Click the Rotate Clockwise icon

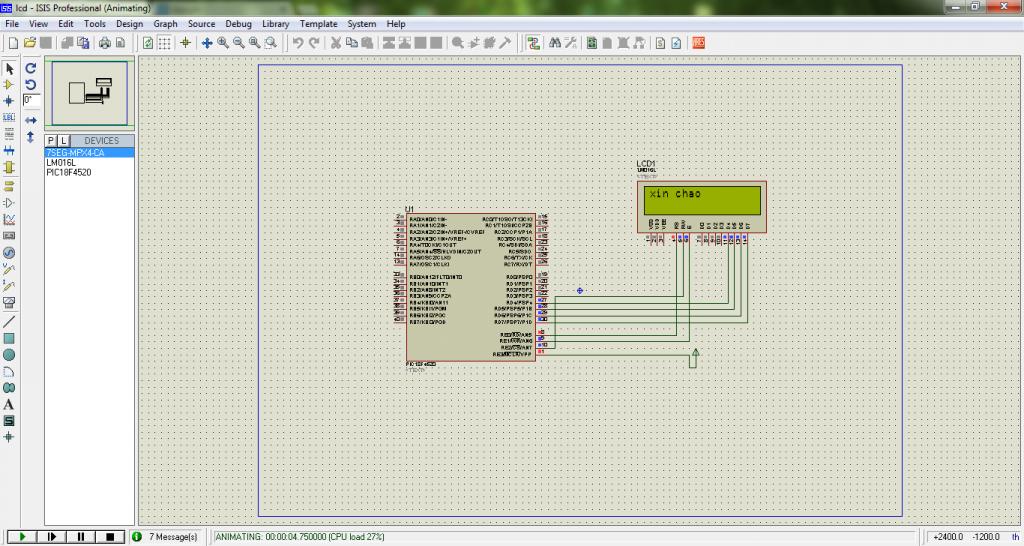31,69
